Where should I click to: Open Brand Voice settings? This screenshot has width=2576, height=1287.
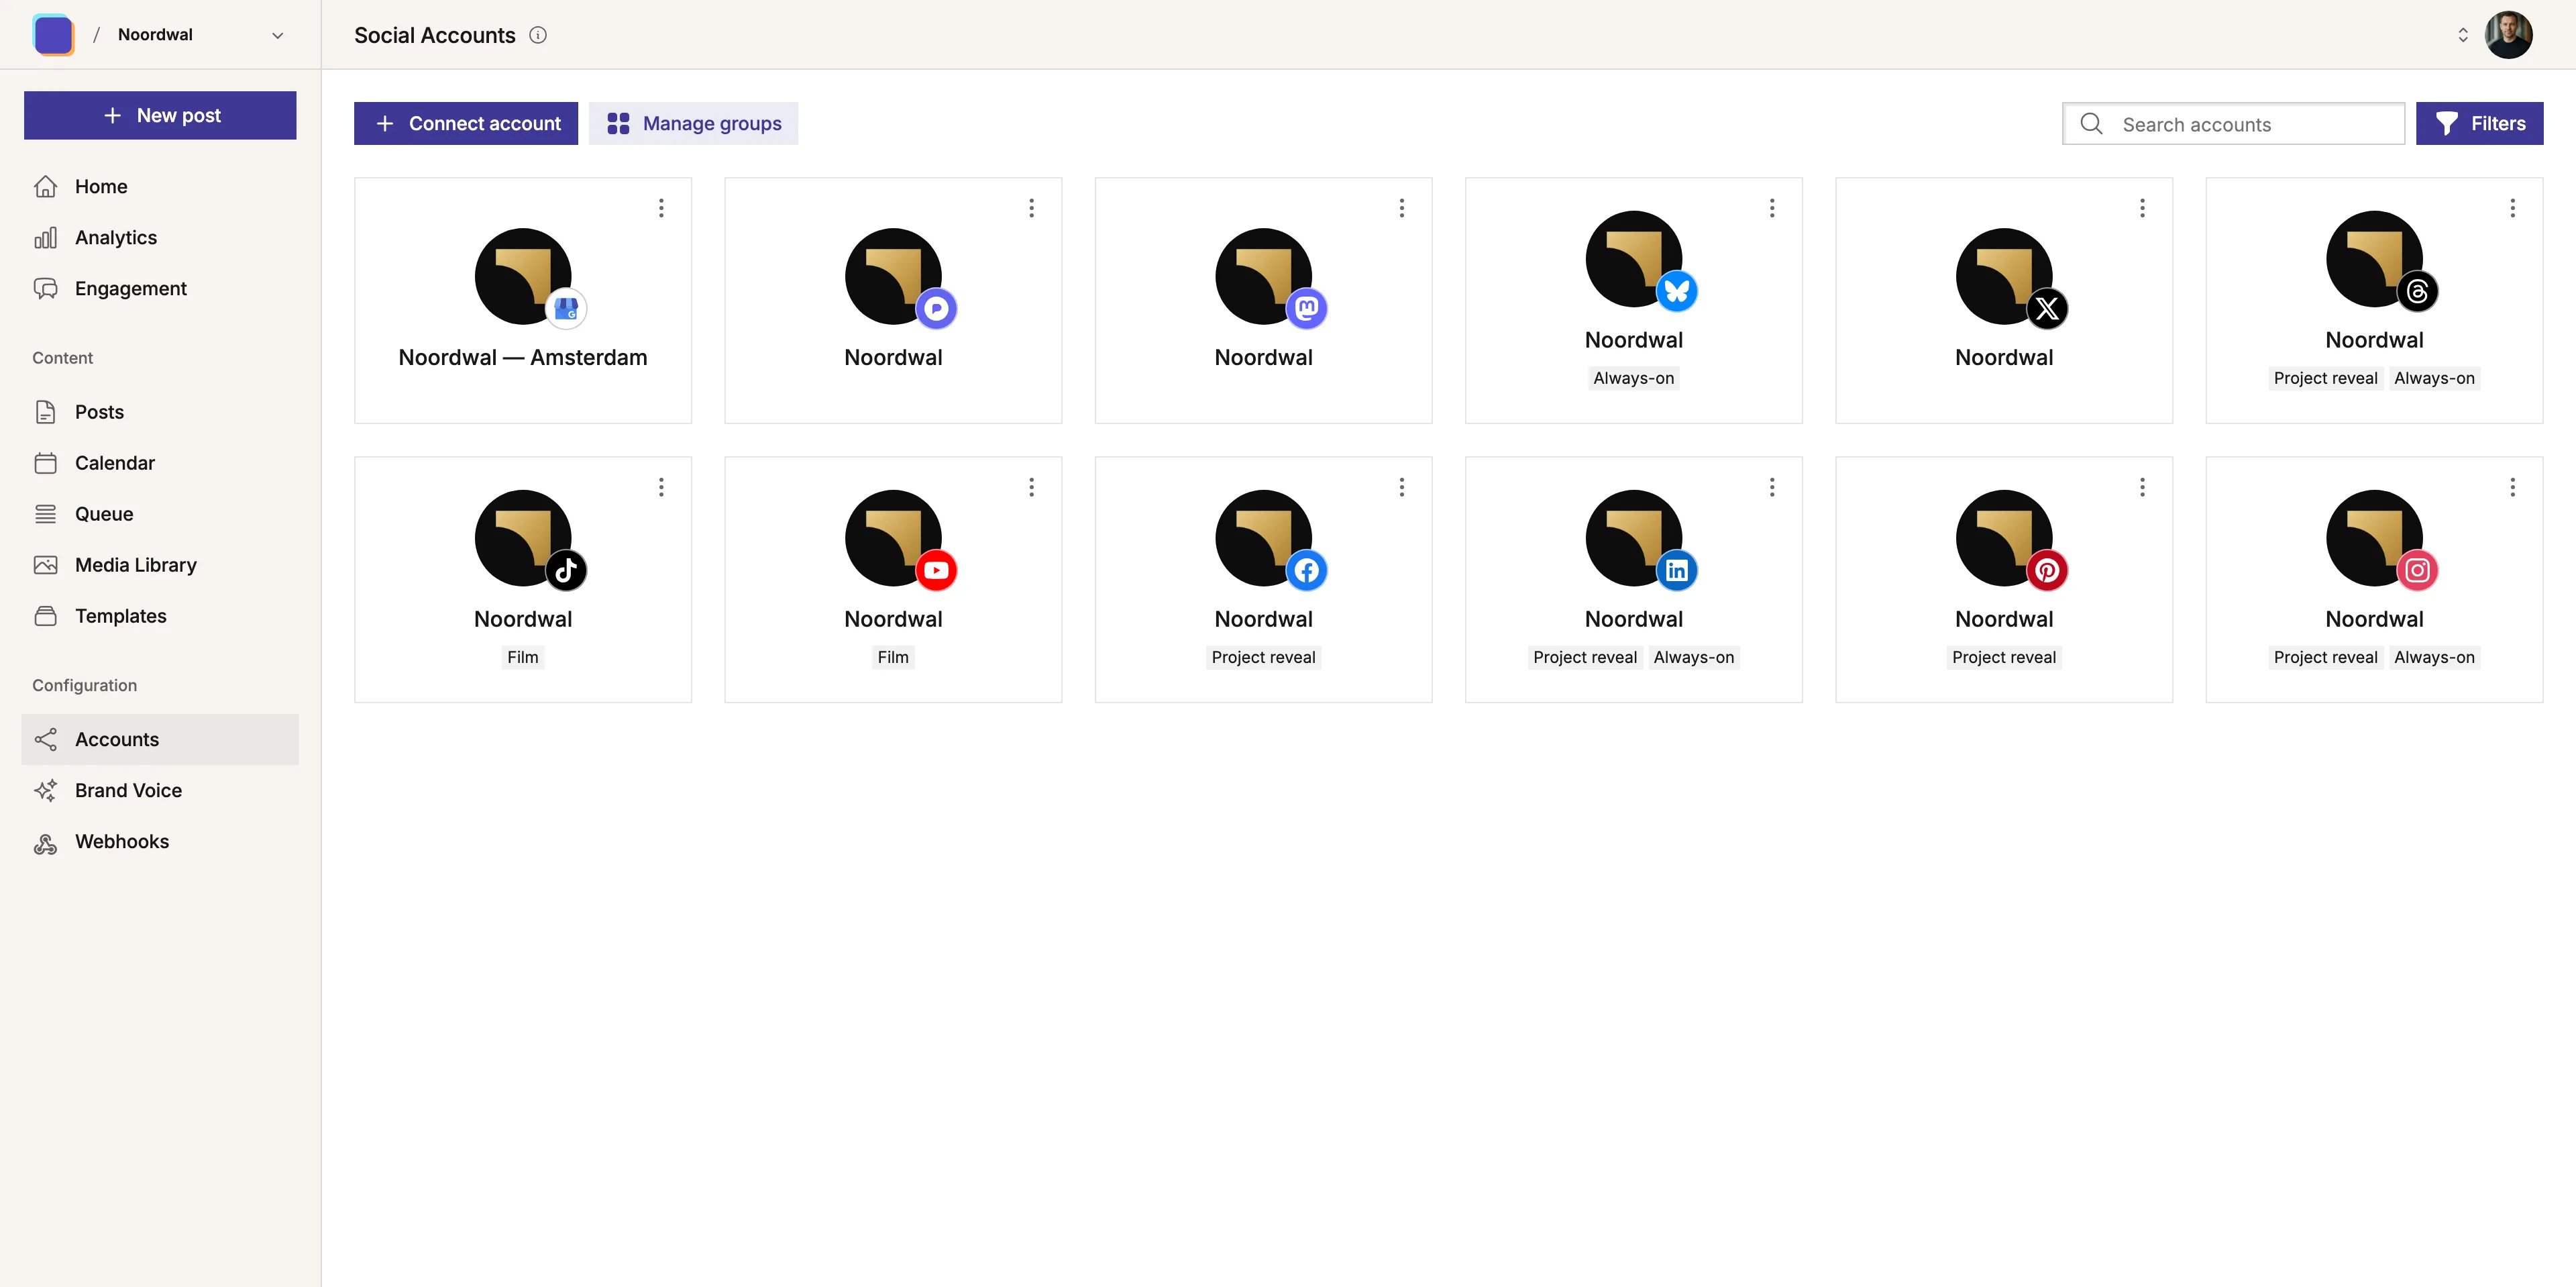[x=160, y=790]
